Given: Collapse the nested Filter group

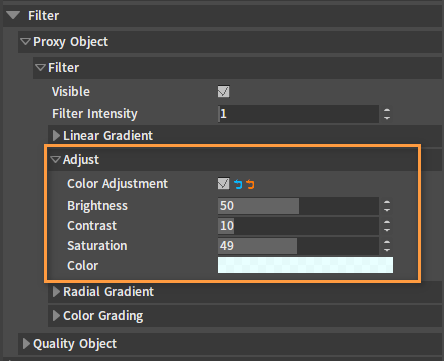Looking at the screenshot, I should (40, 68).
